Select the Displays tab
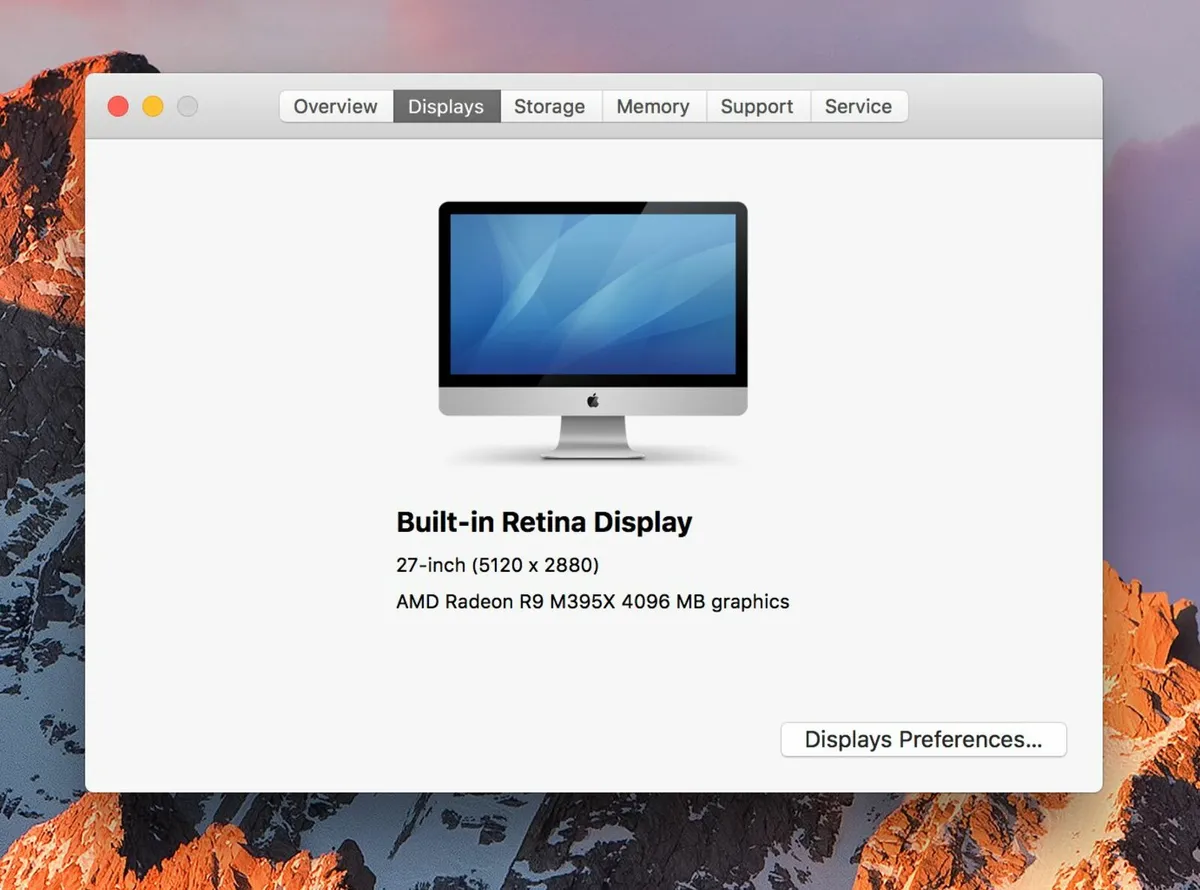The height and width of the screenshot is (890, 1200). pyautogui.click(x=446, y=106)
